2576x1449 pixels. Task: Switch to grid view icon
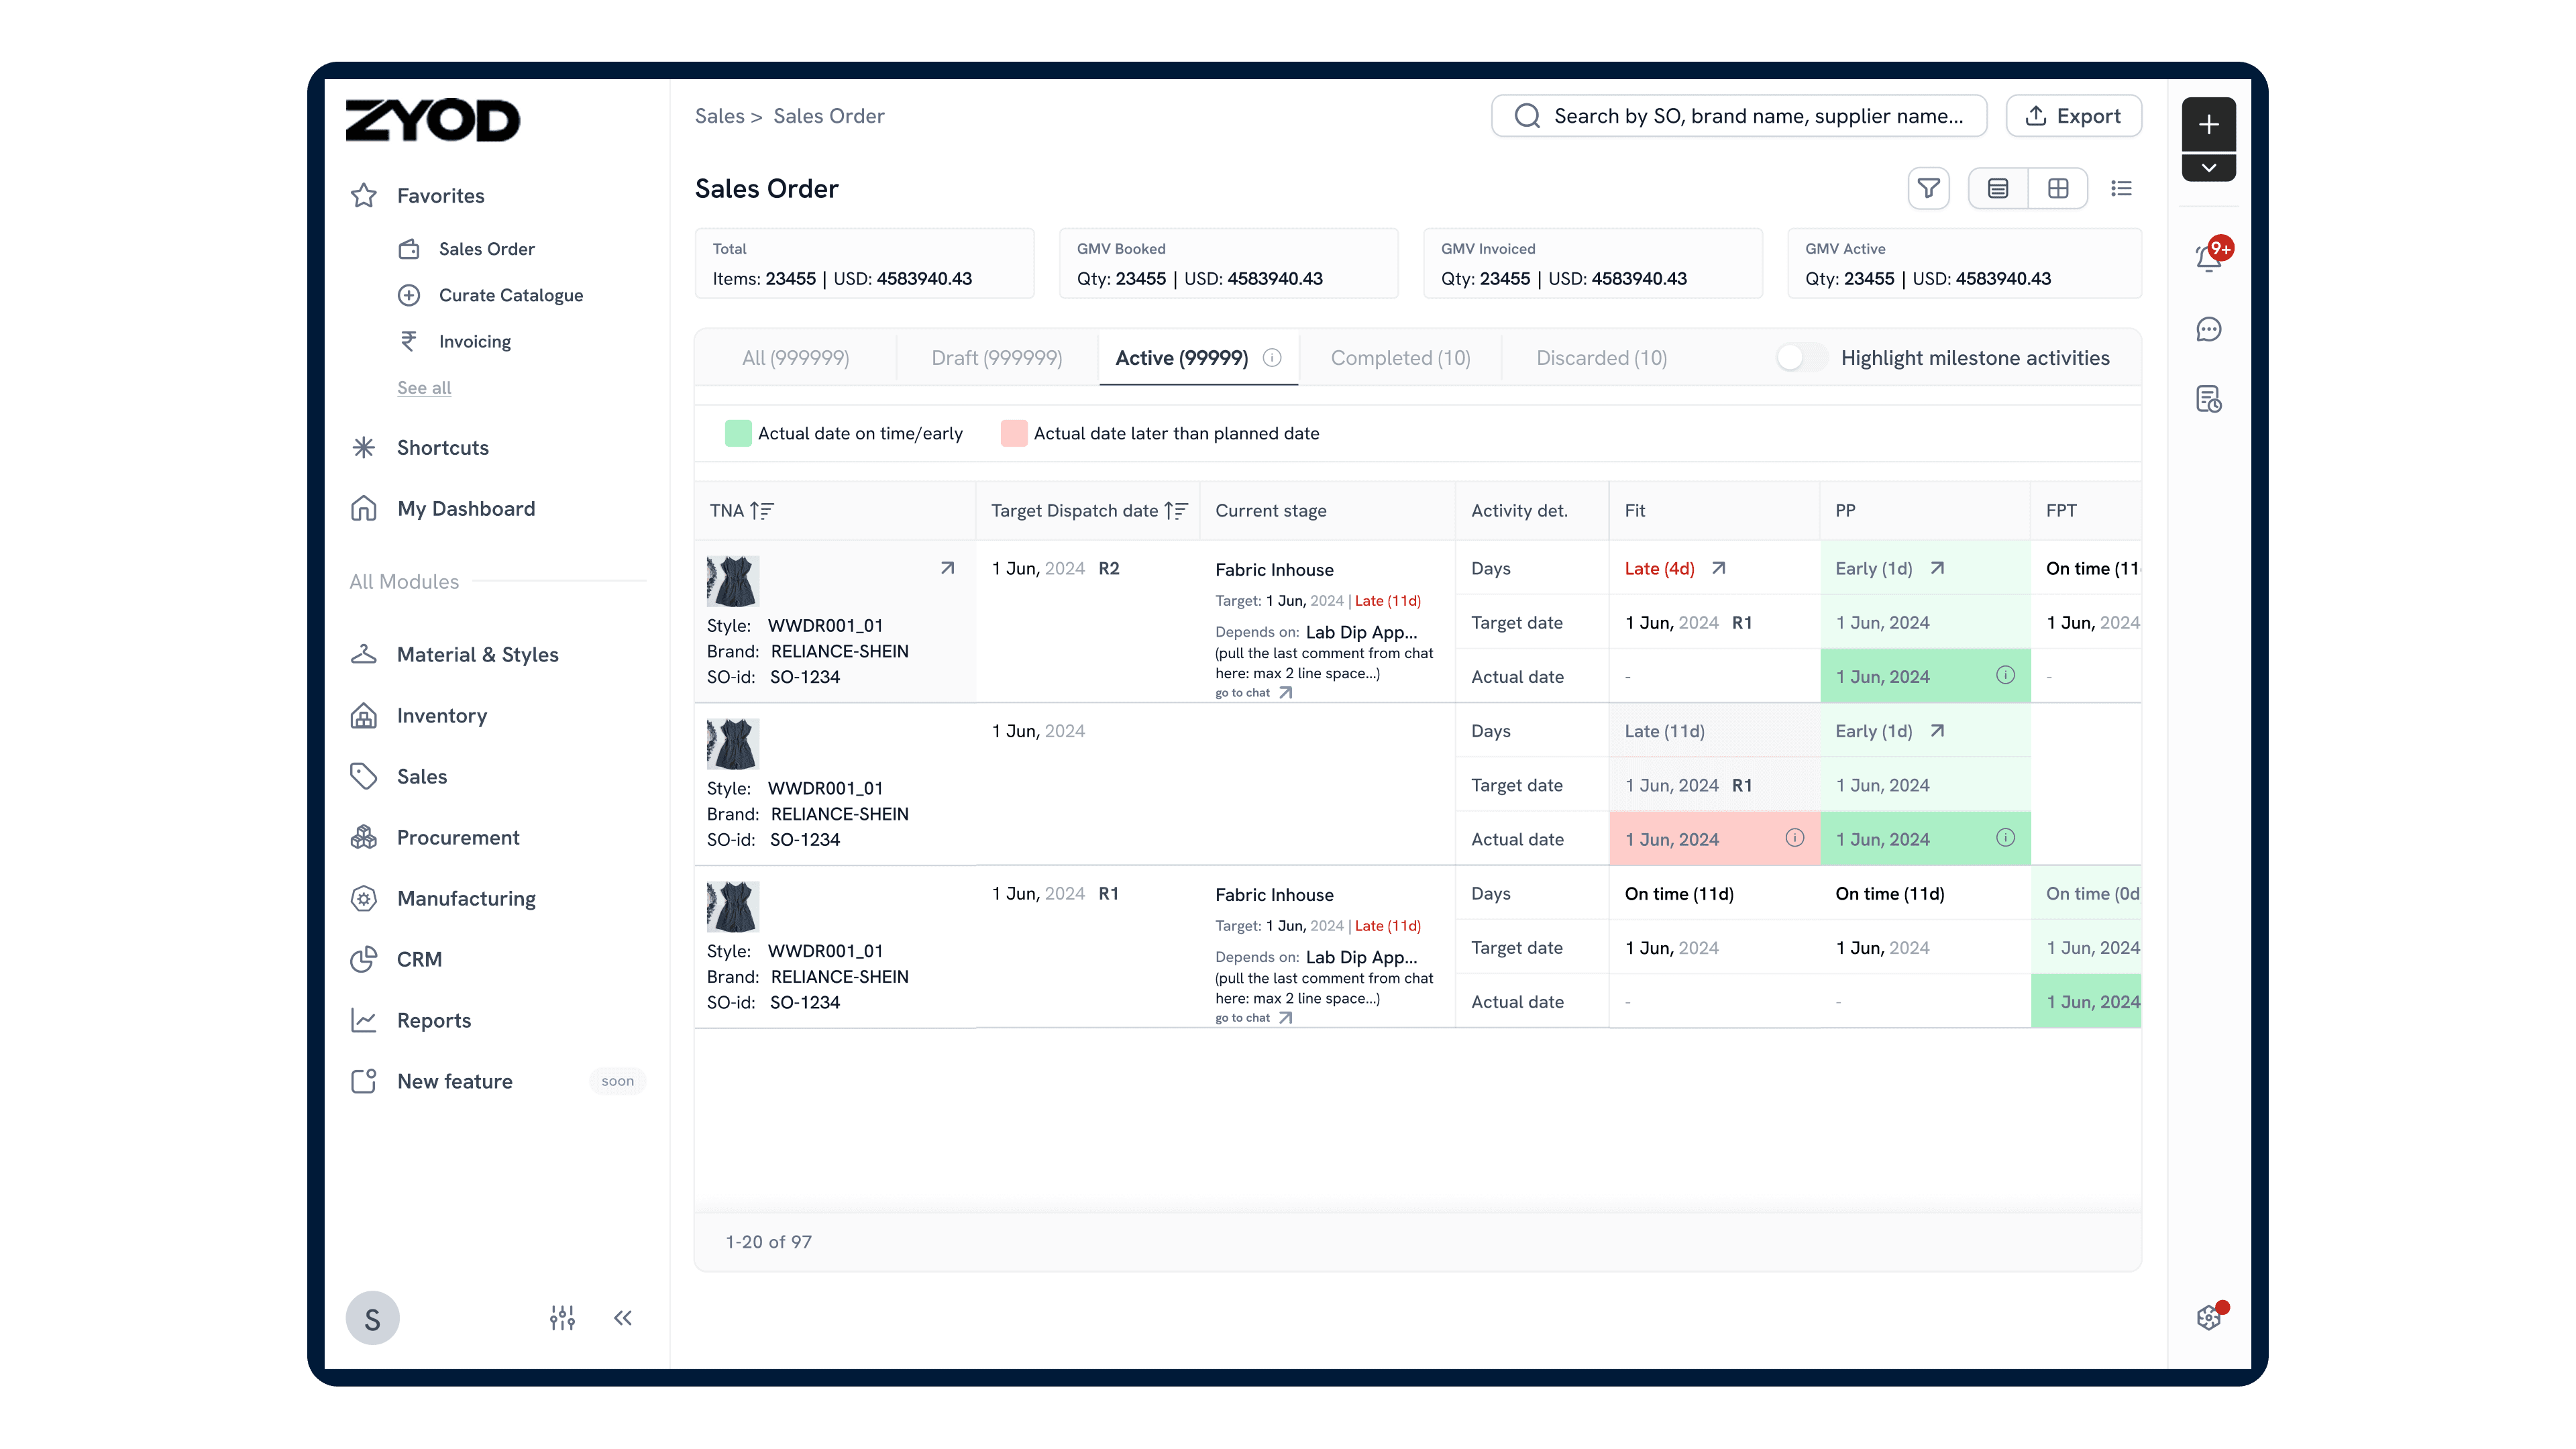pyautogui.click(x=2058, y=188)
